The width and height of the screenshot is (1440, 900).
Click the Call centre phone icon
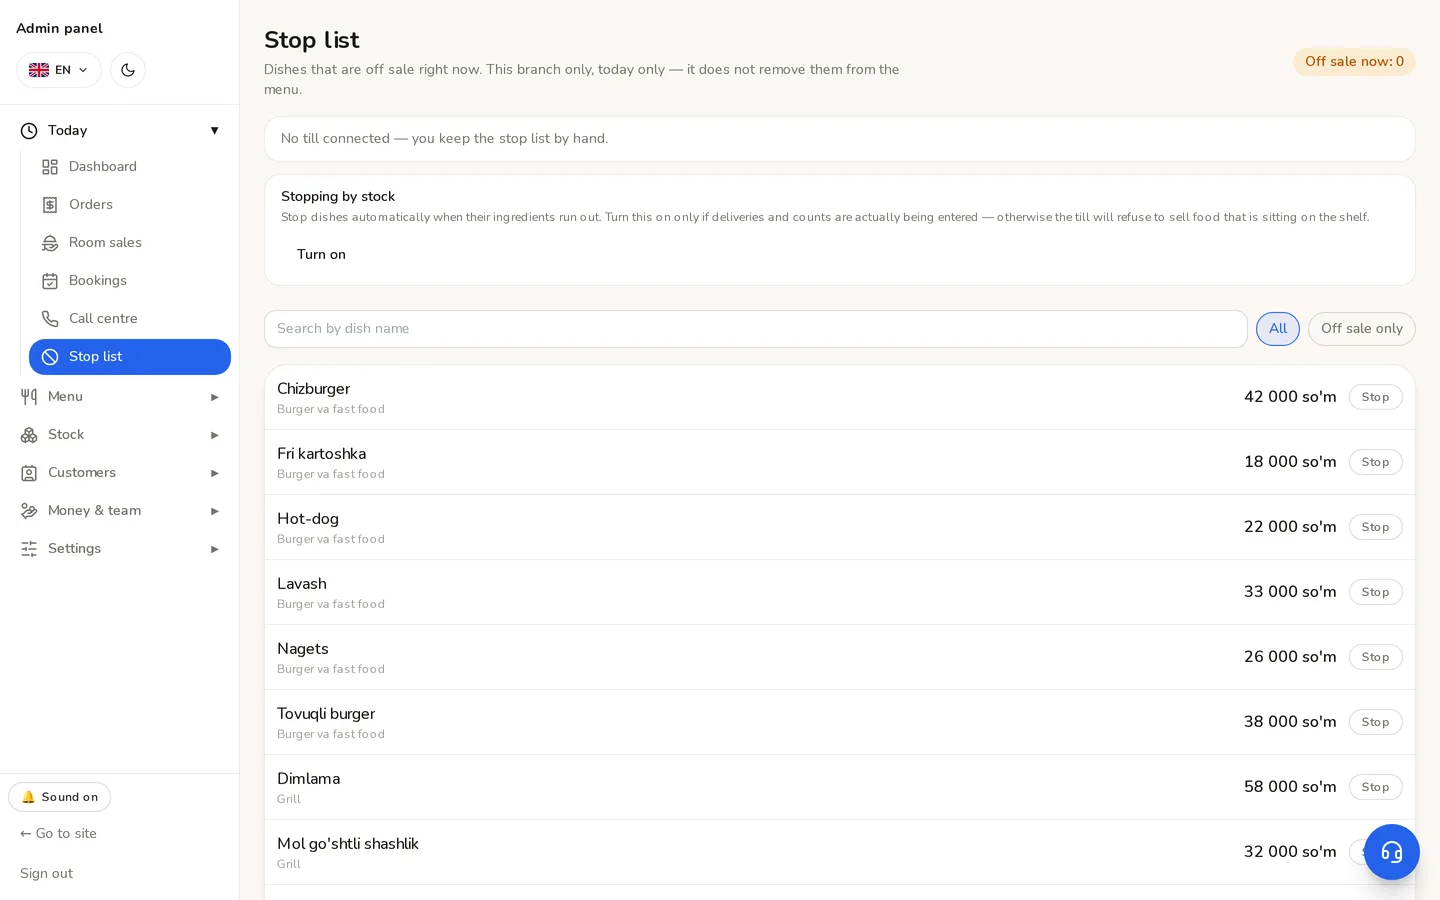[50, 319]
